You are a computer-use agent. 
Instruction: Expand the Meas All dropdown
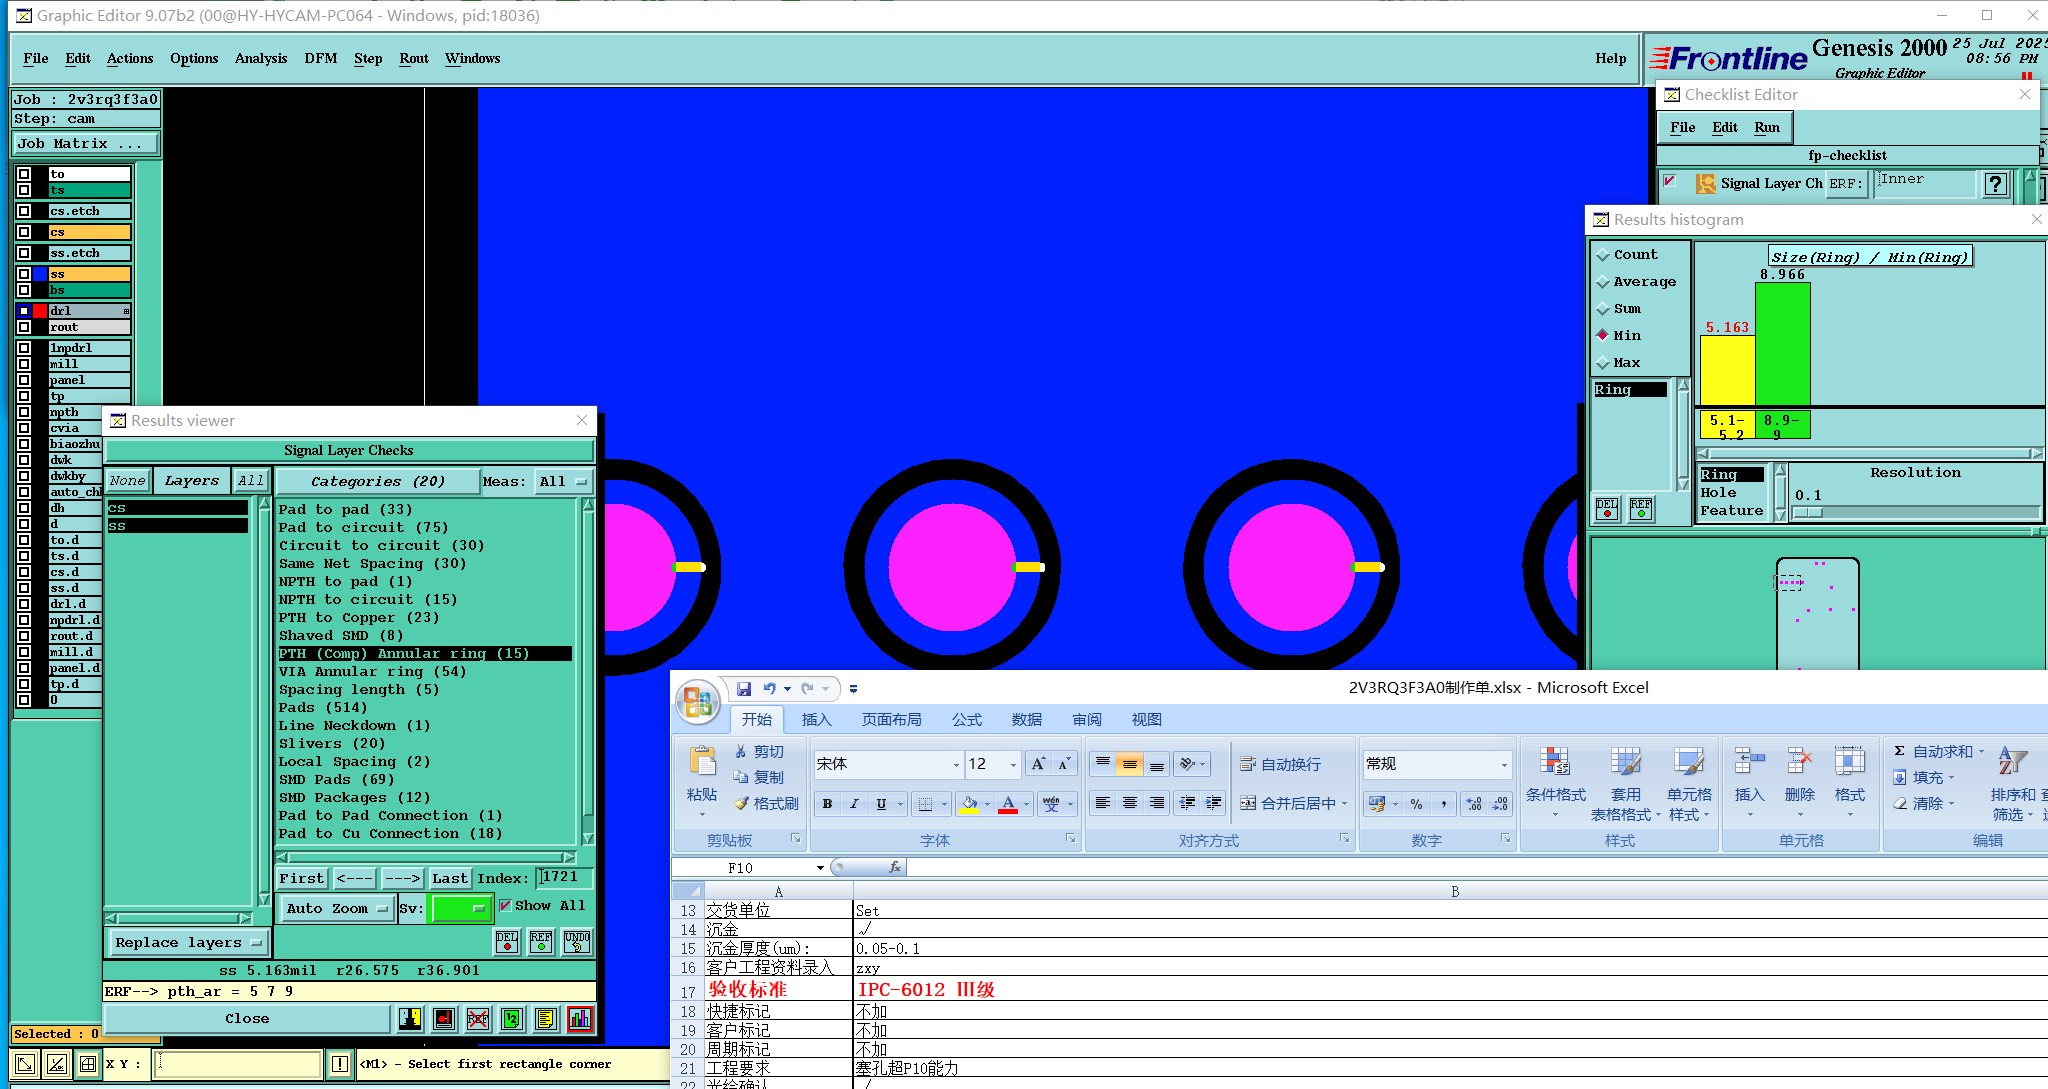(x=563, y=481)
